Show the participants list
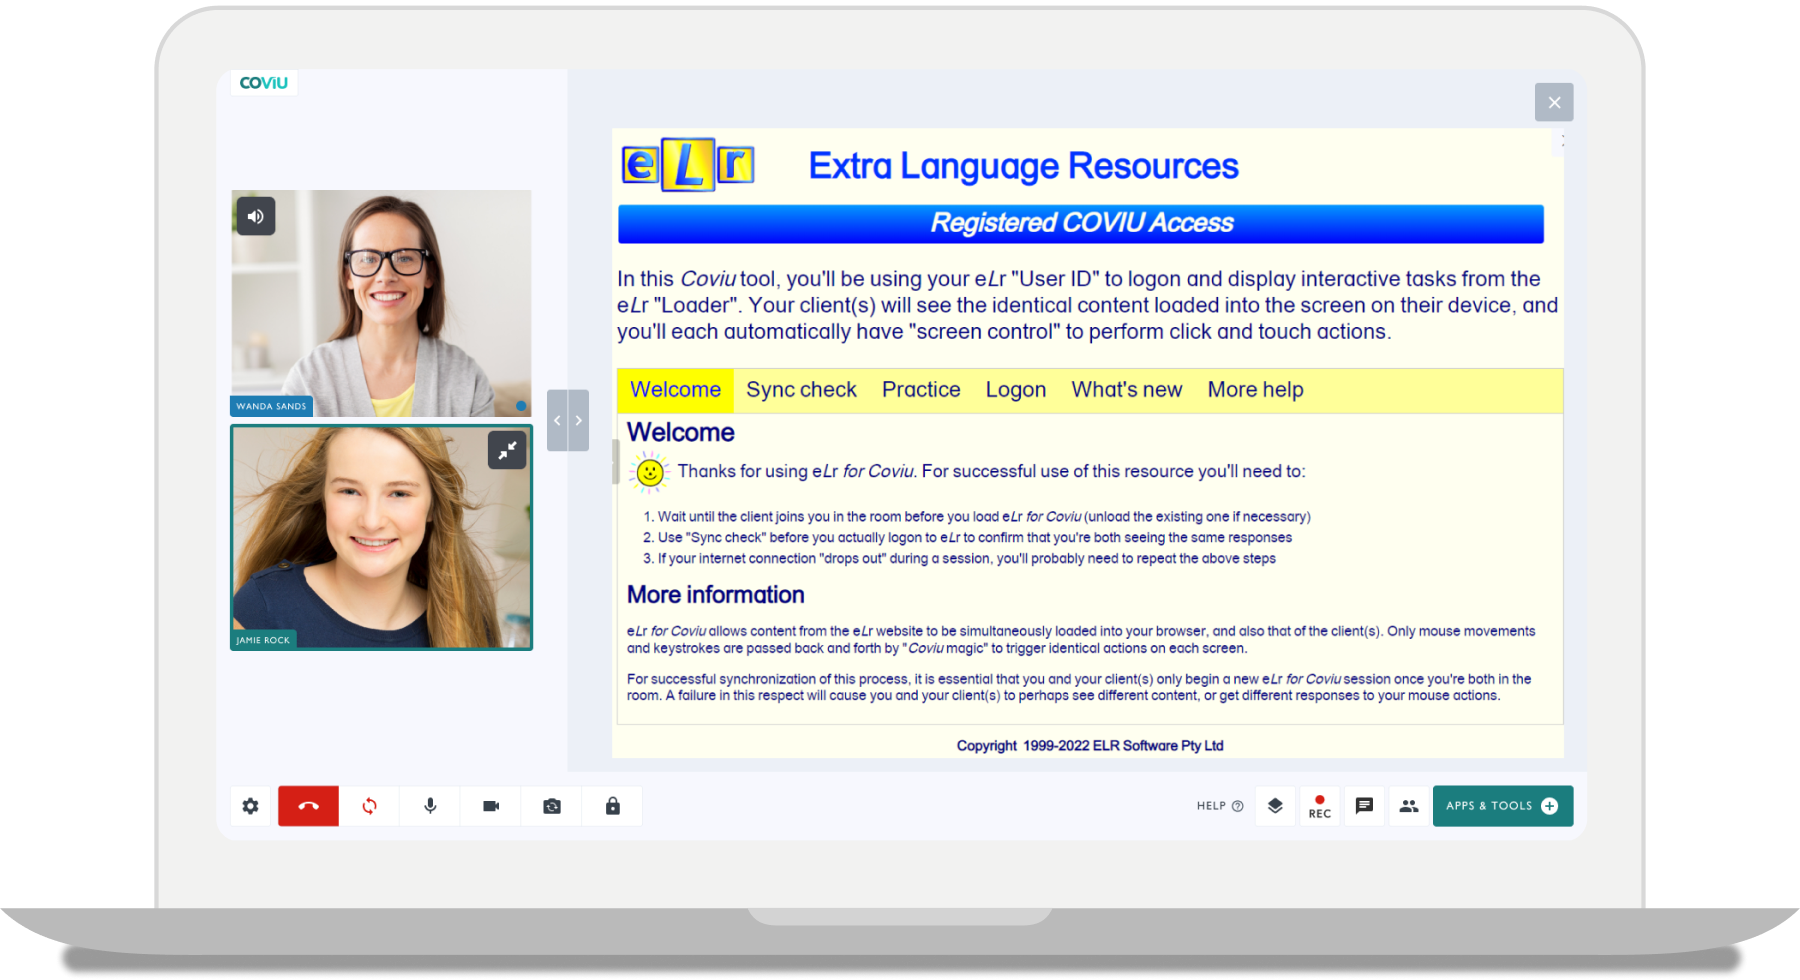The image size is (1800, 980). click(x=1409, y=806)
